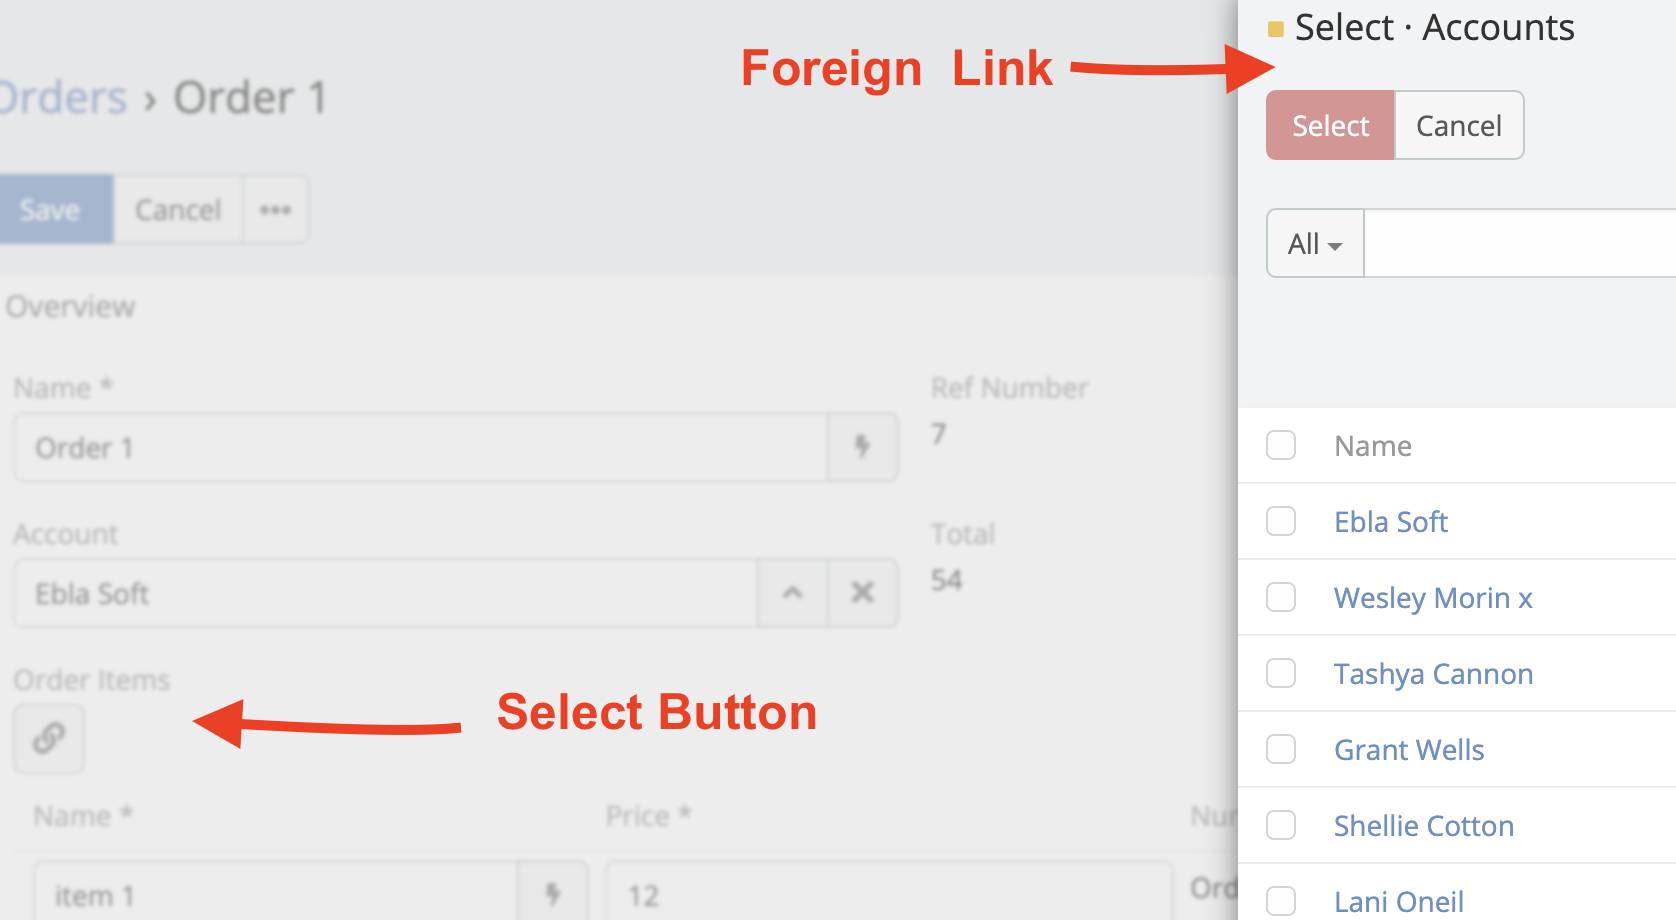Screen dimensions: 1676x920
Task: Select the Tashya Cannon row checkbox
Action: click(x=1281, y=673)
